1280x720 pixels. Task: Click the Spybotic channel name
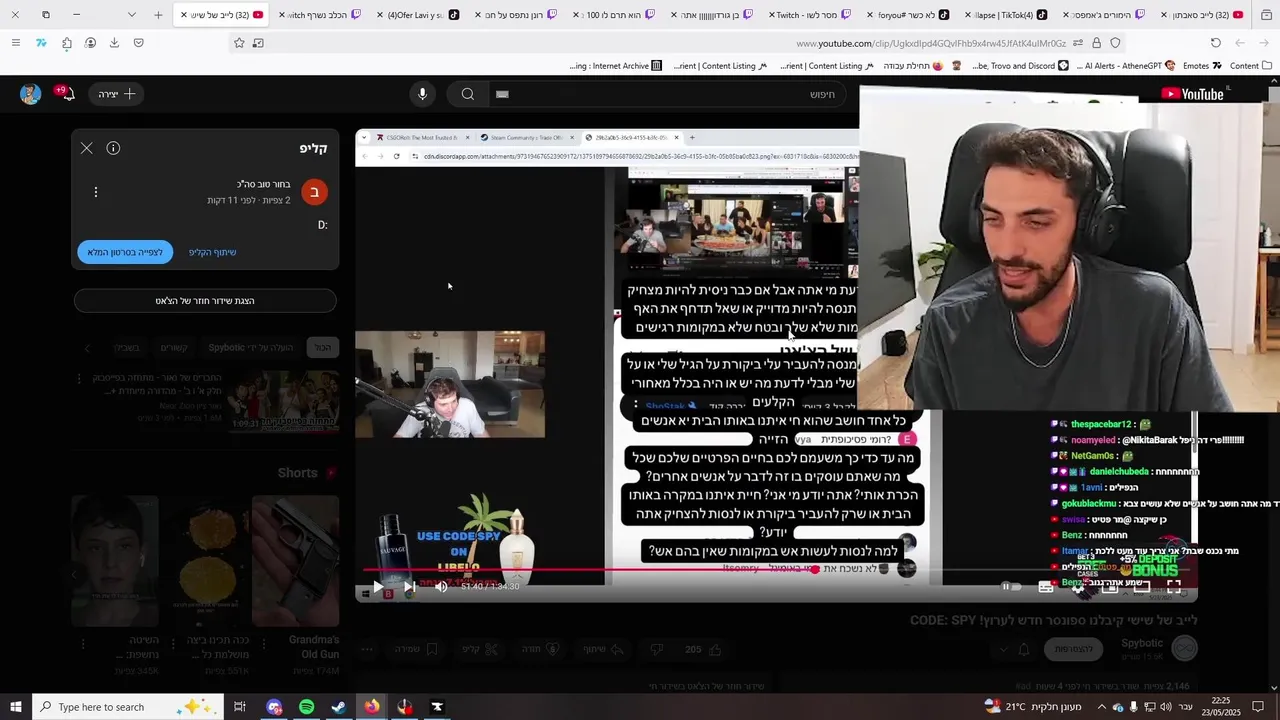(x=1142, y=643)
